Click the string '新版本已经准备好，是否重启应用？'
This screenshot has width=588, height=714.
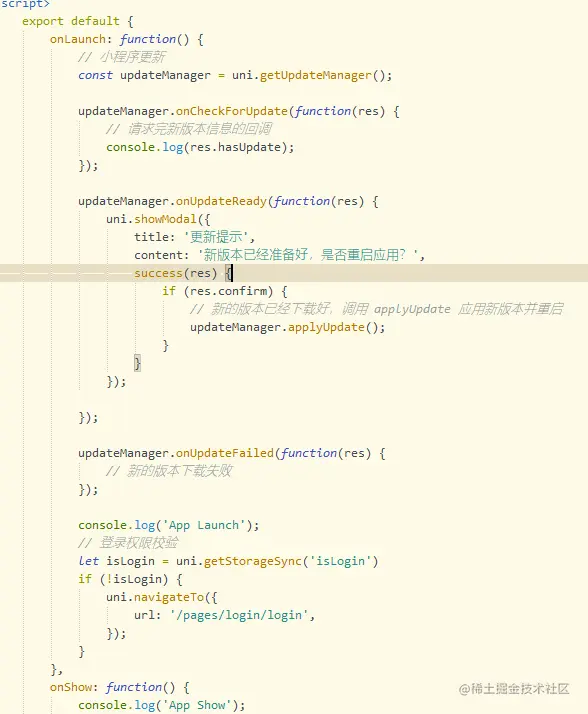[x=308, y=255]
